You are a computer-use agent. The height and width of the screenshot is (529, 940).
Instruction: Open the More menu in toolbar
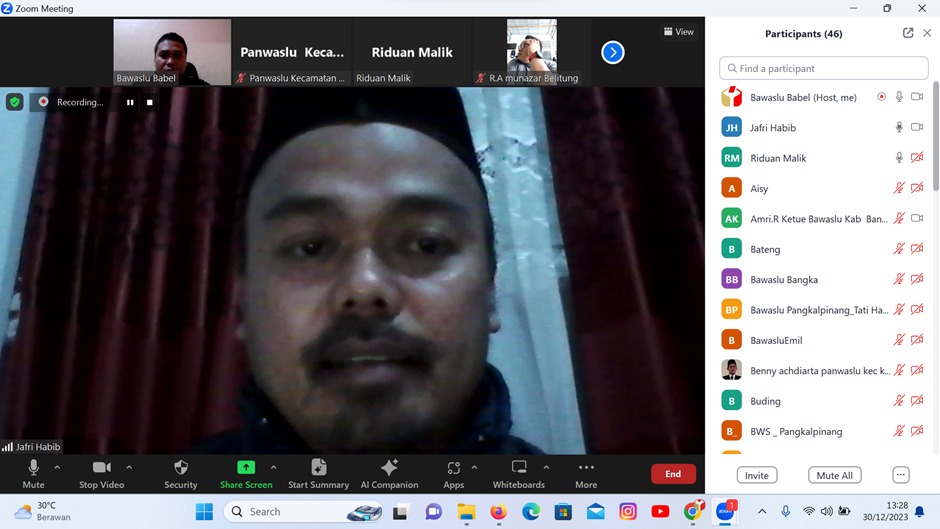click(x=586, y=468)
